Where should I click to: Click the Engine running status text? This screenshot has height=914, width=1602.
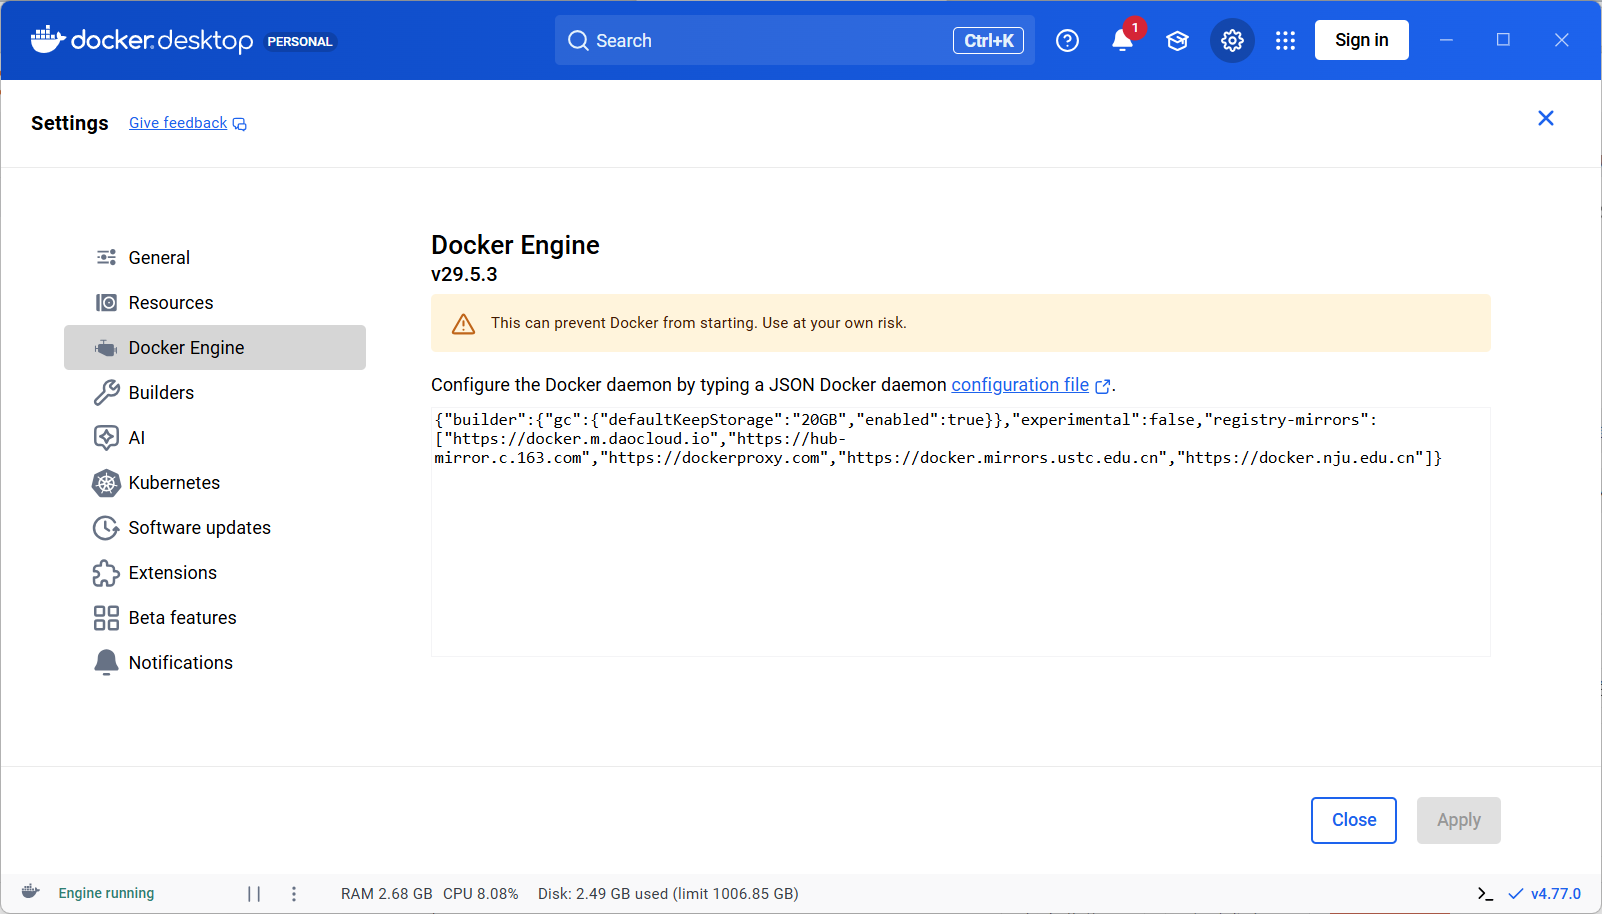point(106,893)
